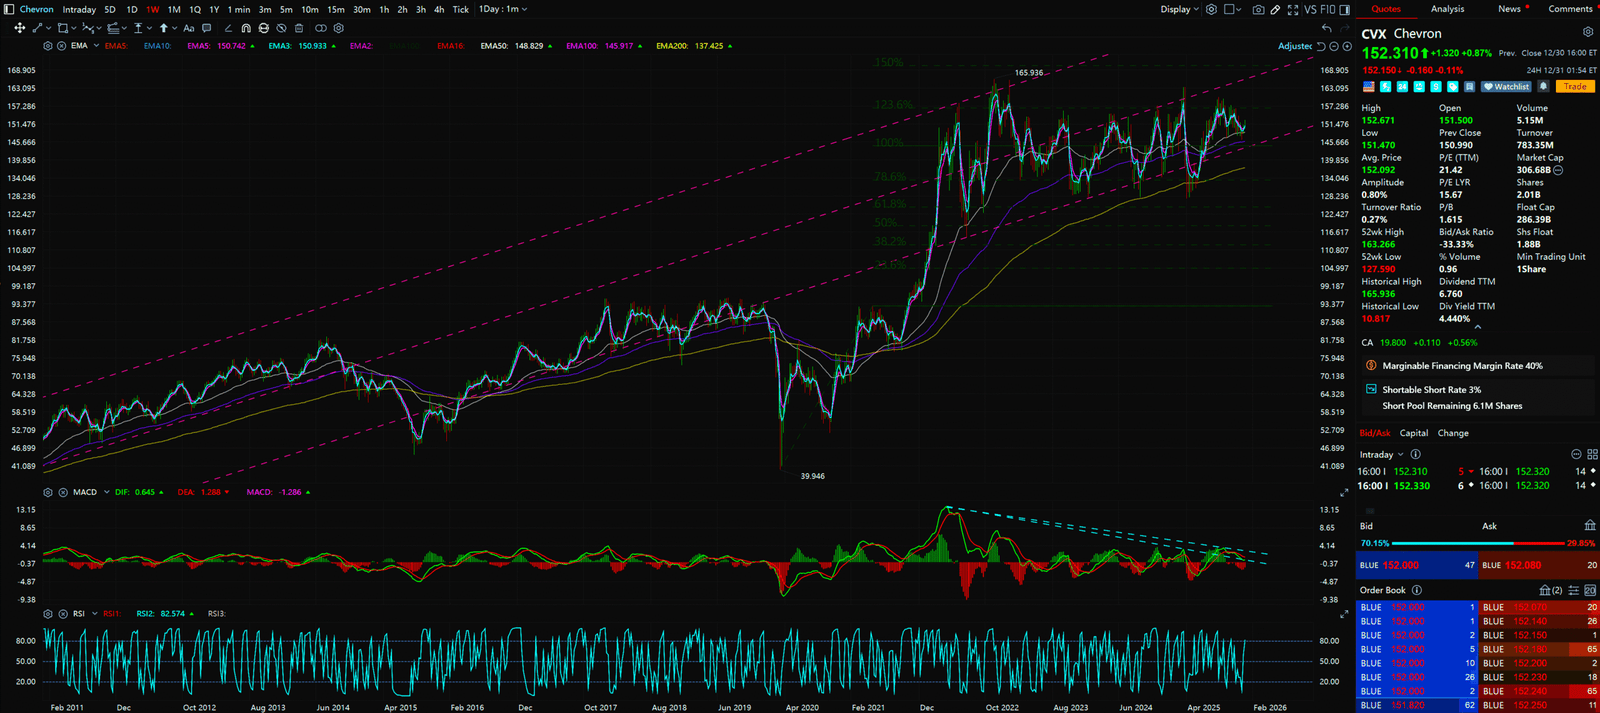Expand the 1Day : 1m interval dropdown

(x=502, y=9)
